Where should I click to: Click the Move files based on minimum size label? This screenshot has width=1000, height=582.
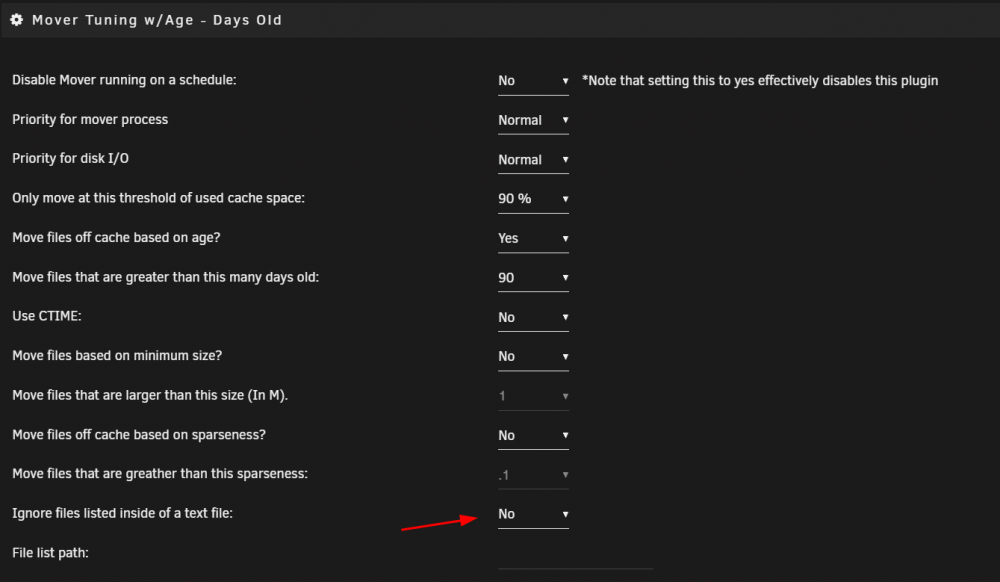(x=117, y=356)
